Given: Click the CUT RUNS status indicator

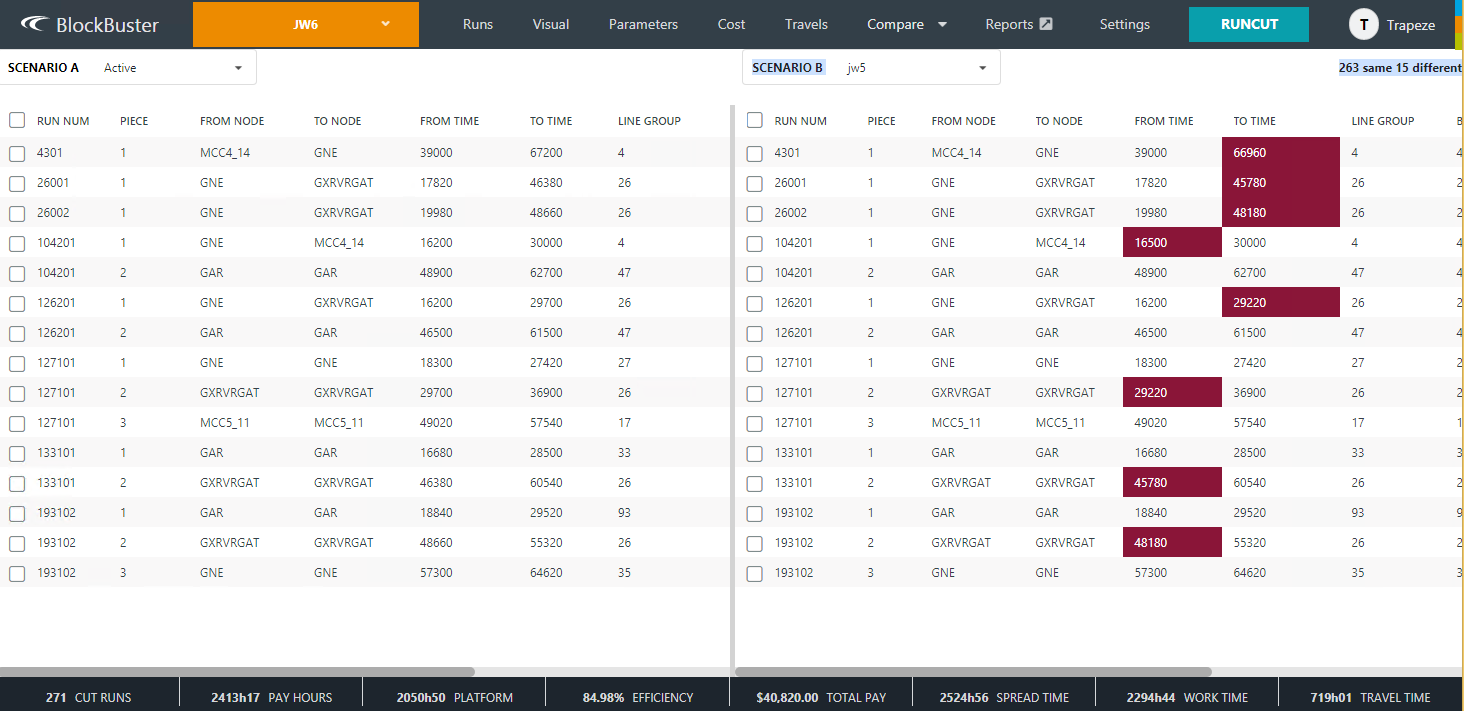Looking at the screenshot, I should pos(90,697).
